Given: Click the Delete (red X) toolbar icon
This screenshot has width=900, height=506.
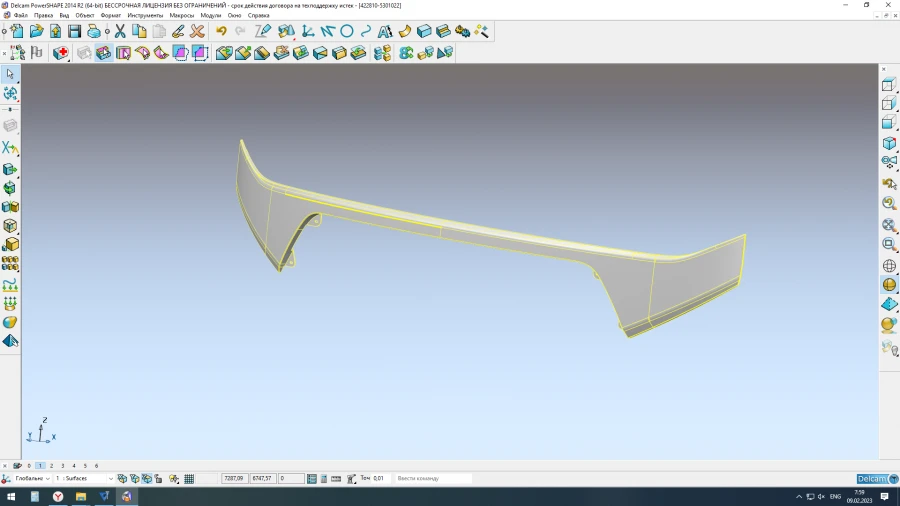Looking at the screenshot, I should pyautogui.click(x=198, y=32).
